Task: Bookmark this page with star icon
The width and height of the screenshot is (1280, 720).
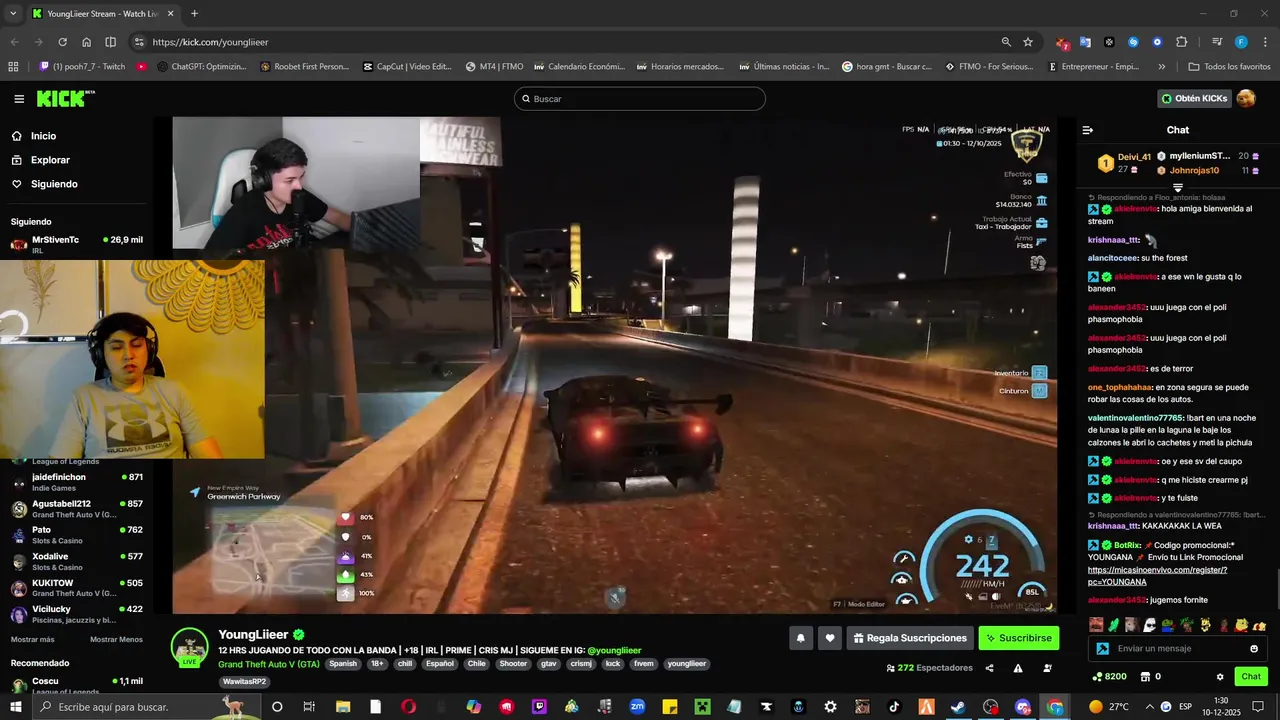Action: coord(1028,42)
